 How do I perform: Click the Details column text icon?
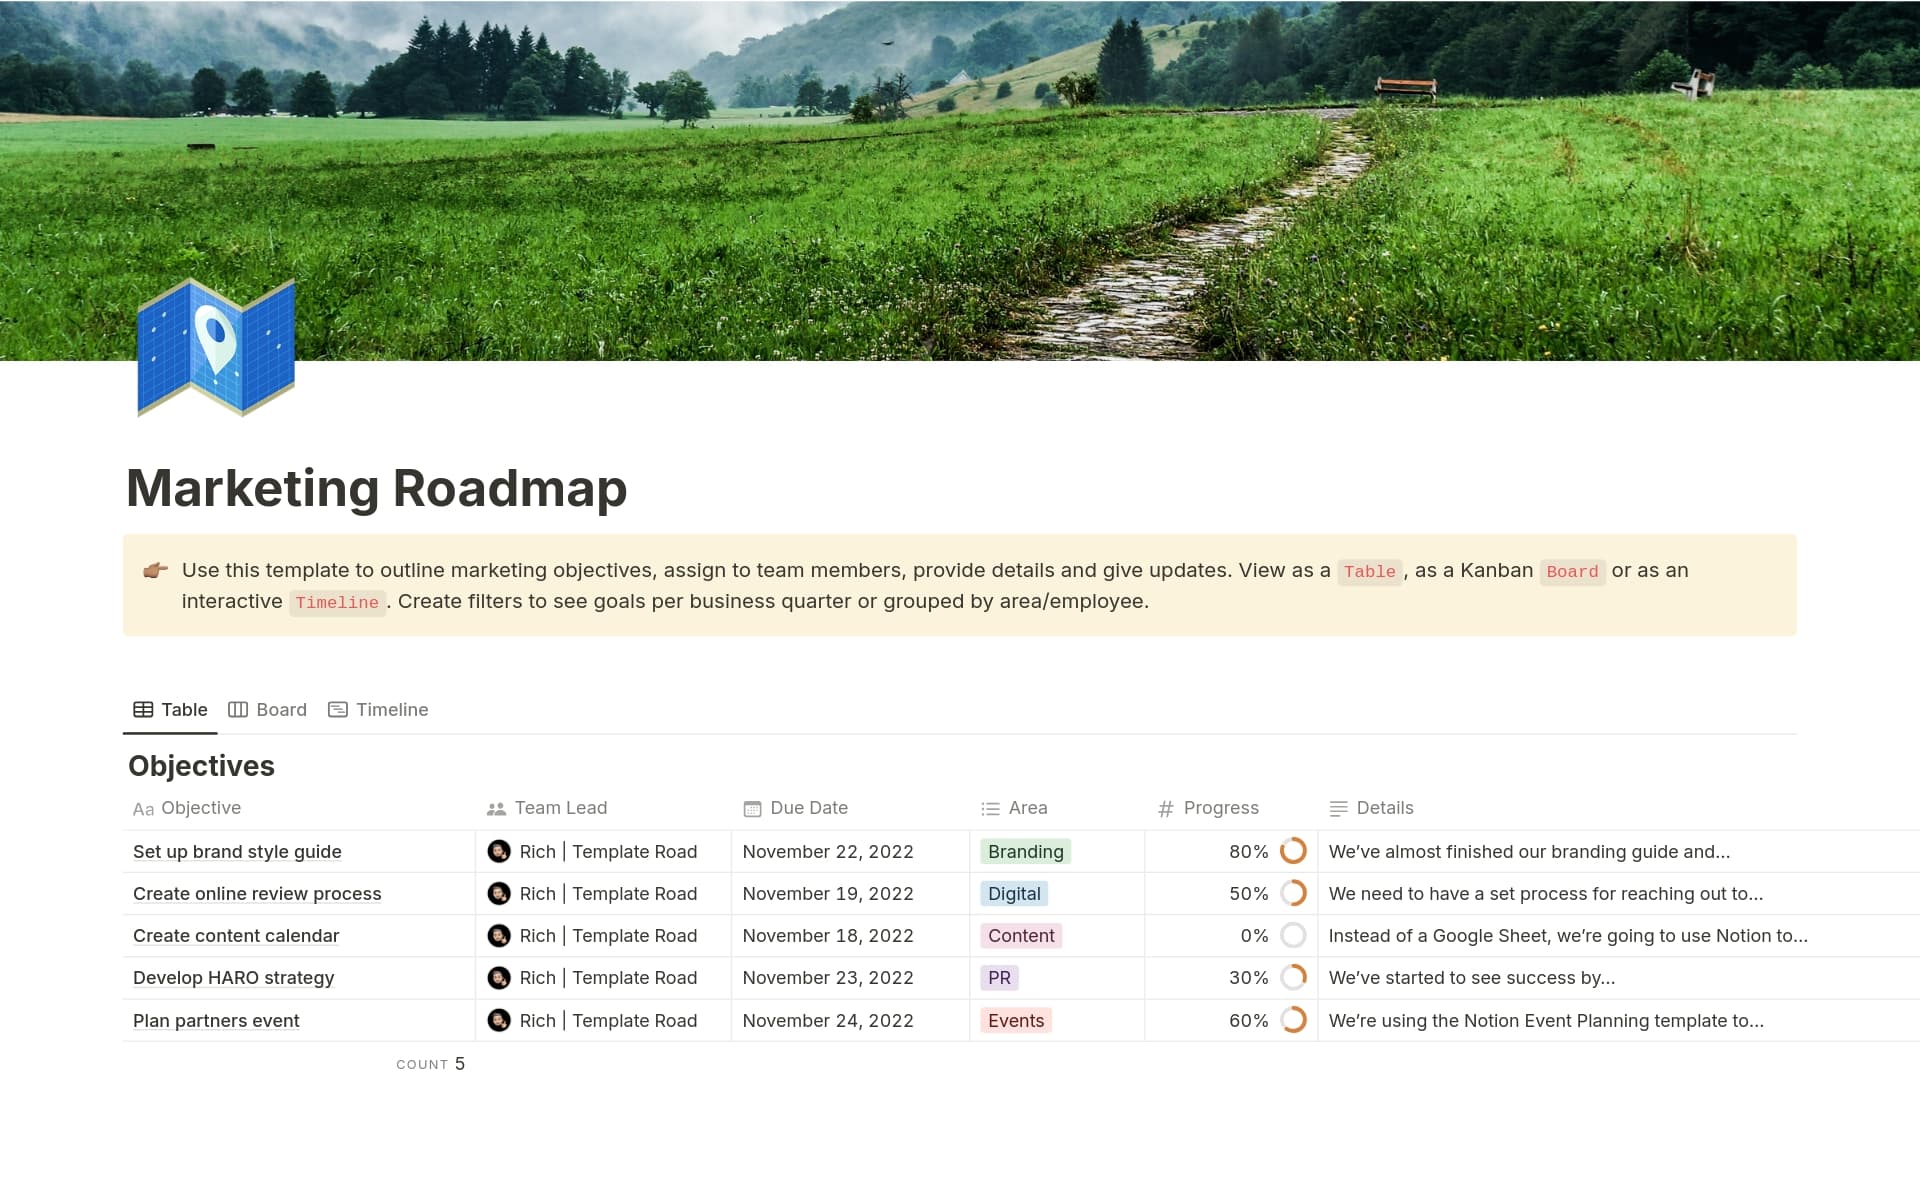pos(1338,809)
